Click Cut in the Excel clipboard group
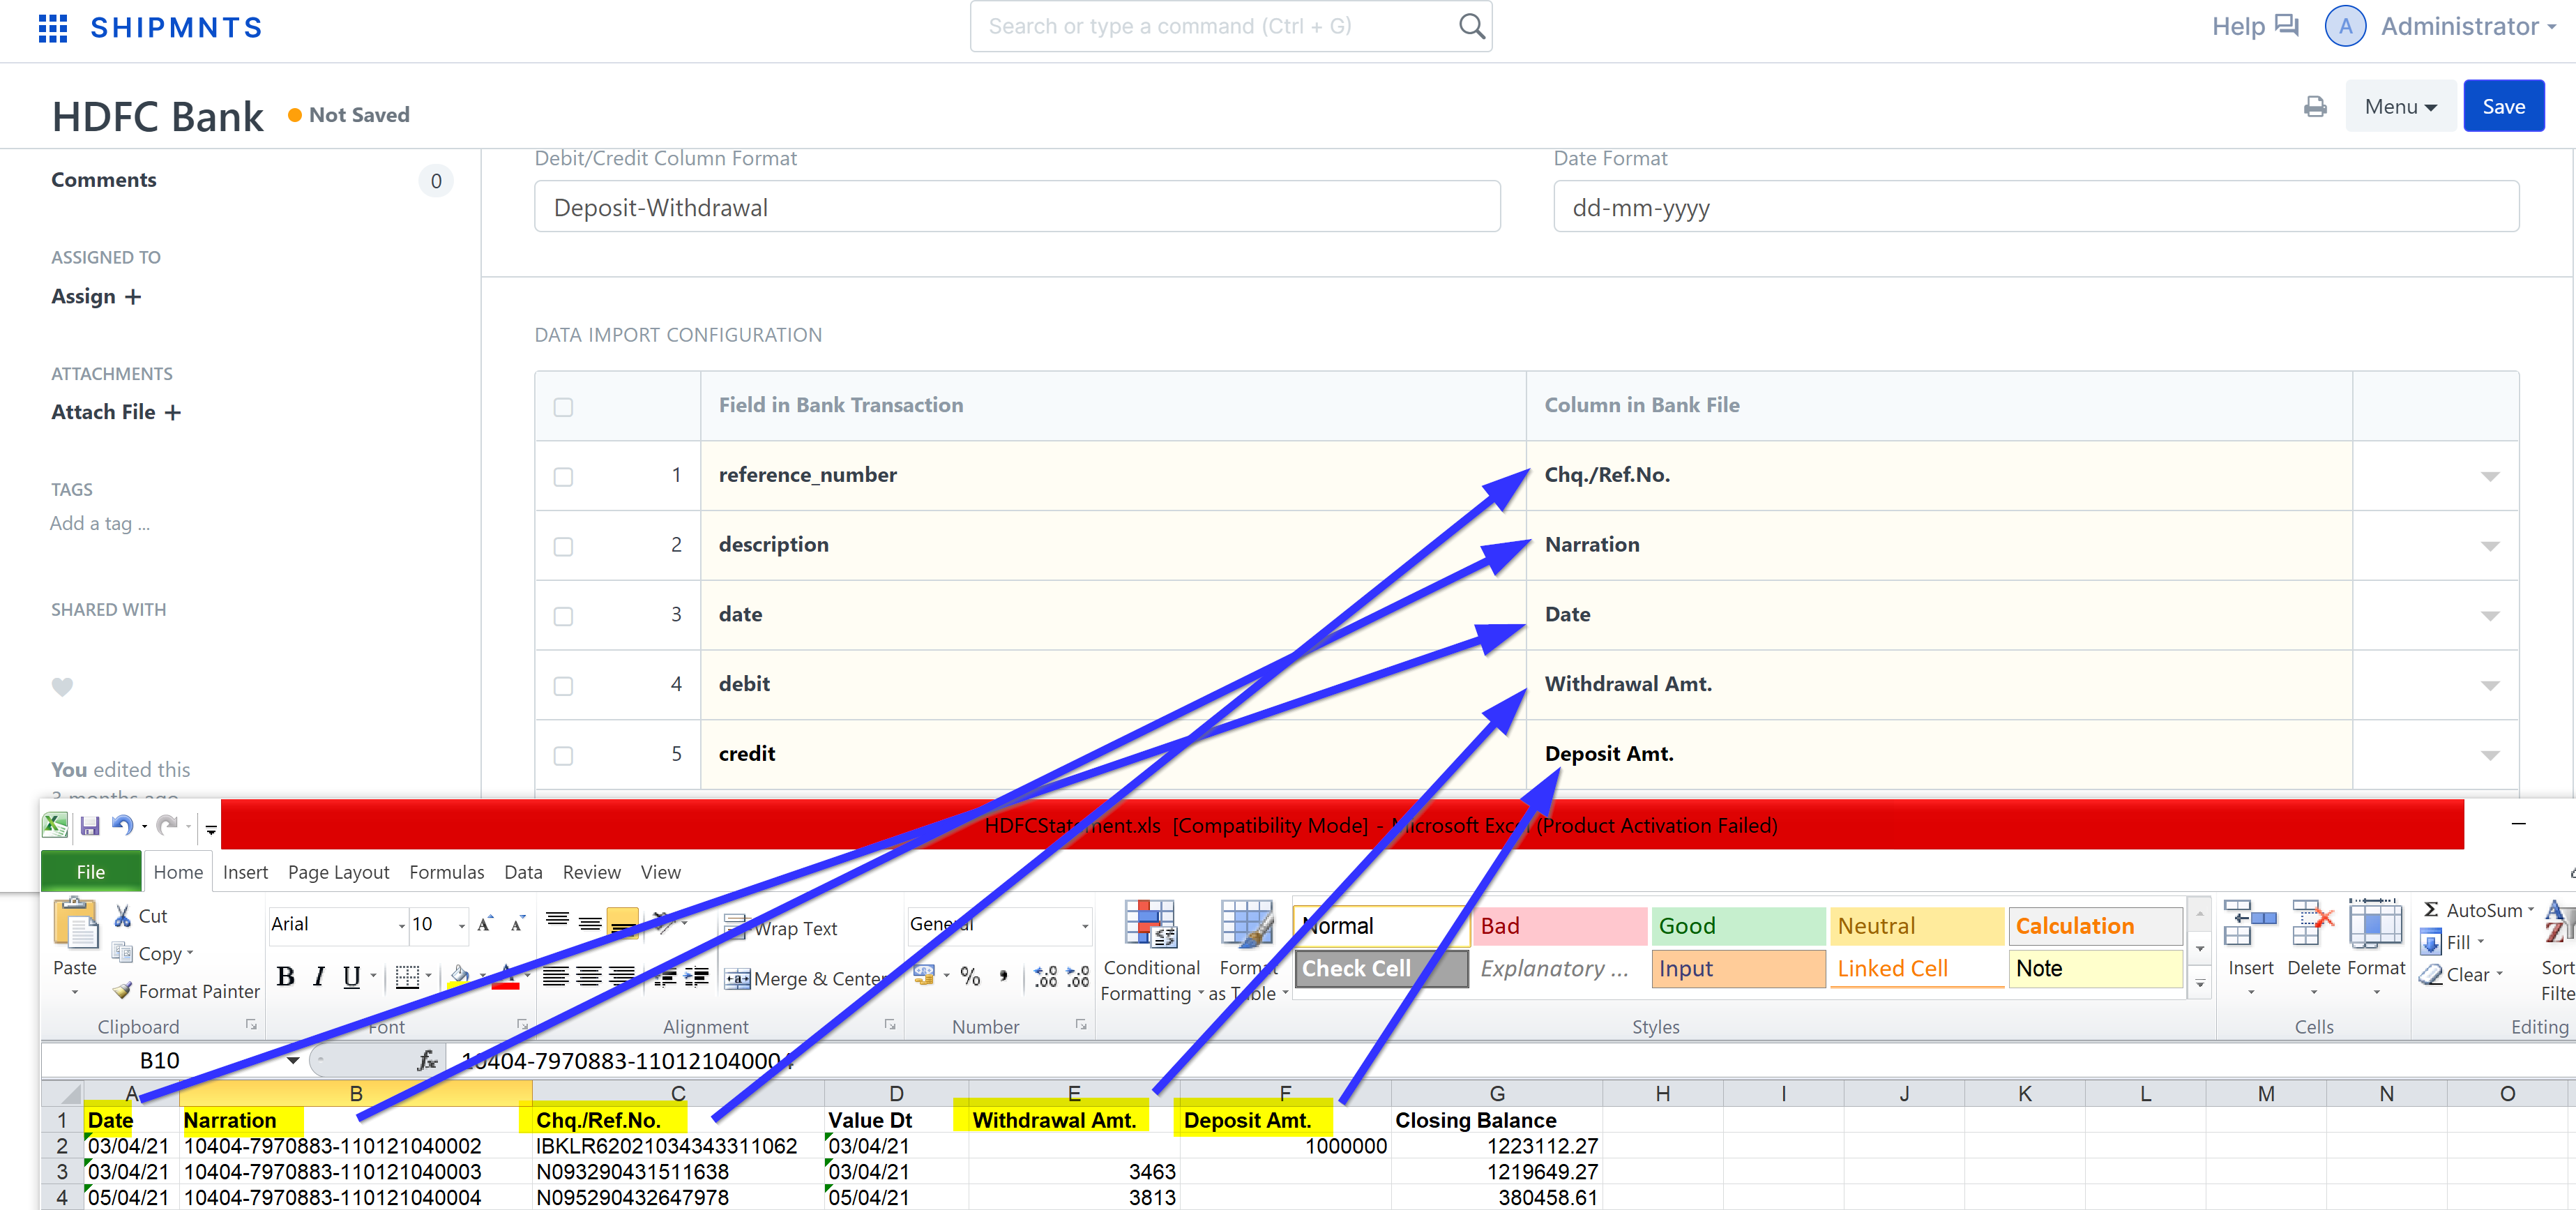2576x1210 pixels. click(140, 916)
